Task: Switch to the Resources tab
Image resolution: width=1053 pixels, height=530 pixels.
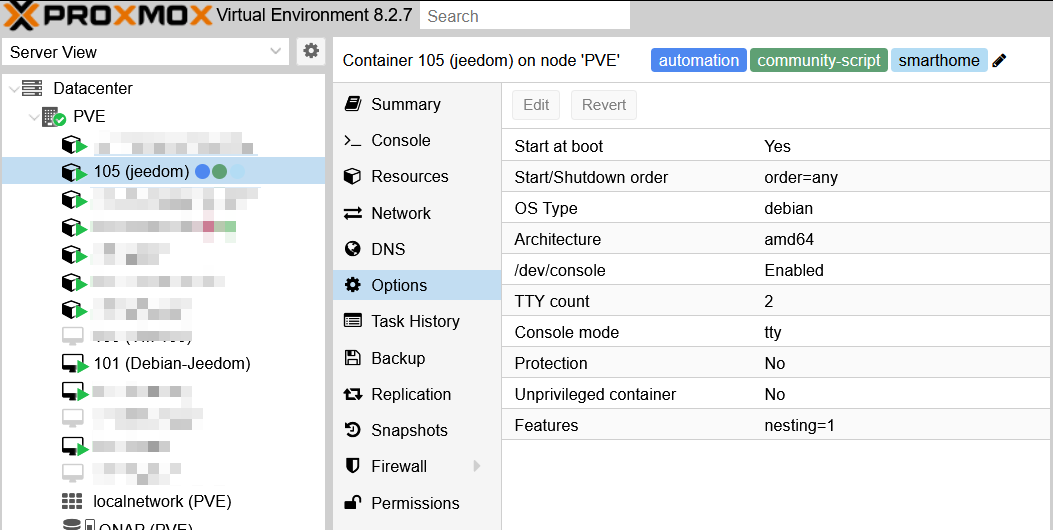Action: (417, 176)
